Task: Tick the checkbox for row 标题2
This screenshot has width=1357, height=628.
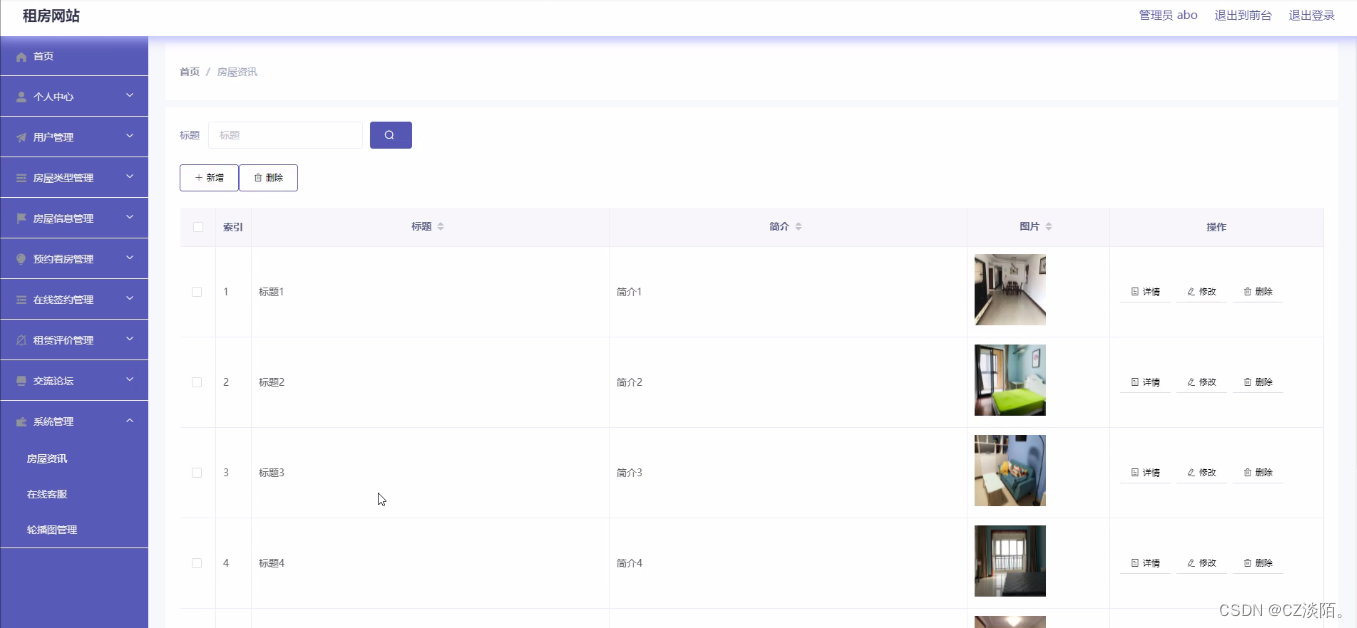Action: coord(197,382)
